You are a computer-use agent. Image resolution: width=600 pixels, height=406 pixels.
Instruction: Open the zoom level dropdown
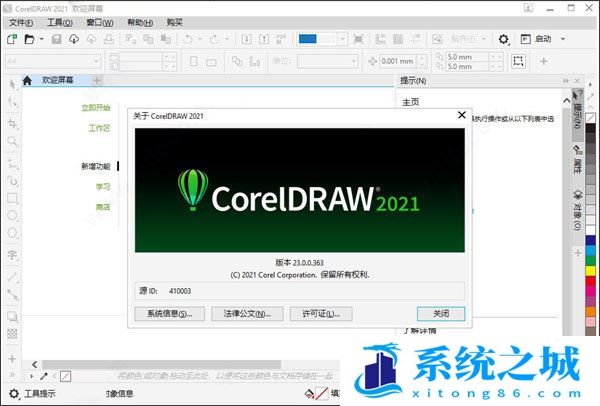pos(342,39)
